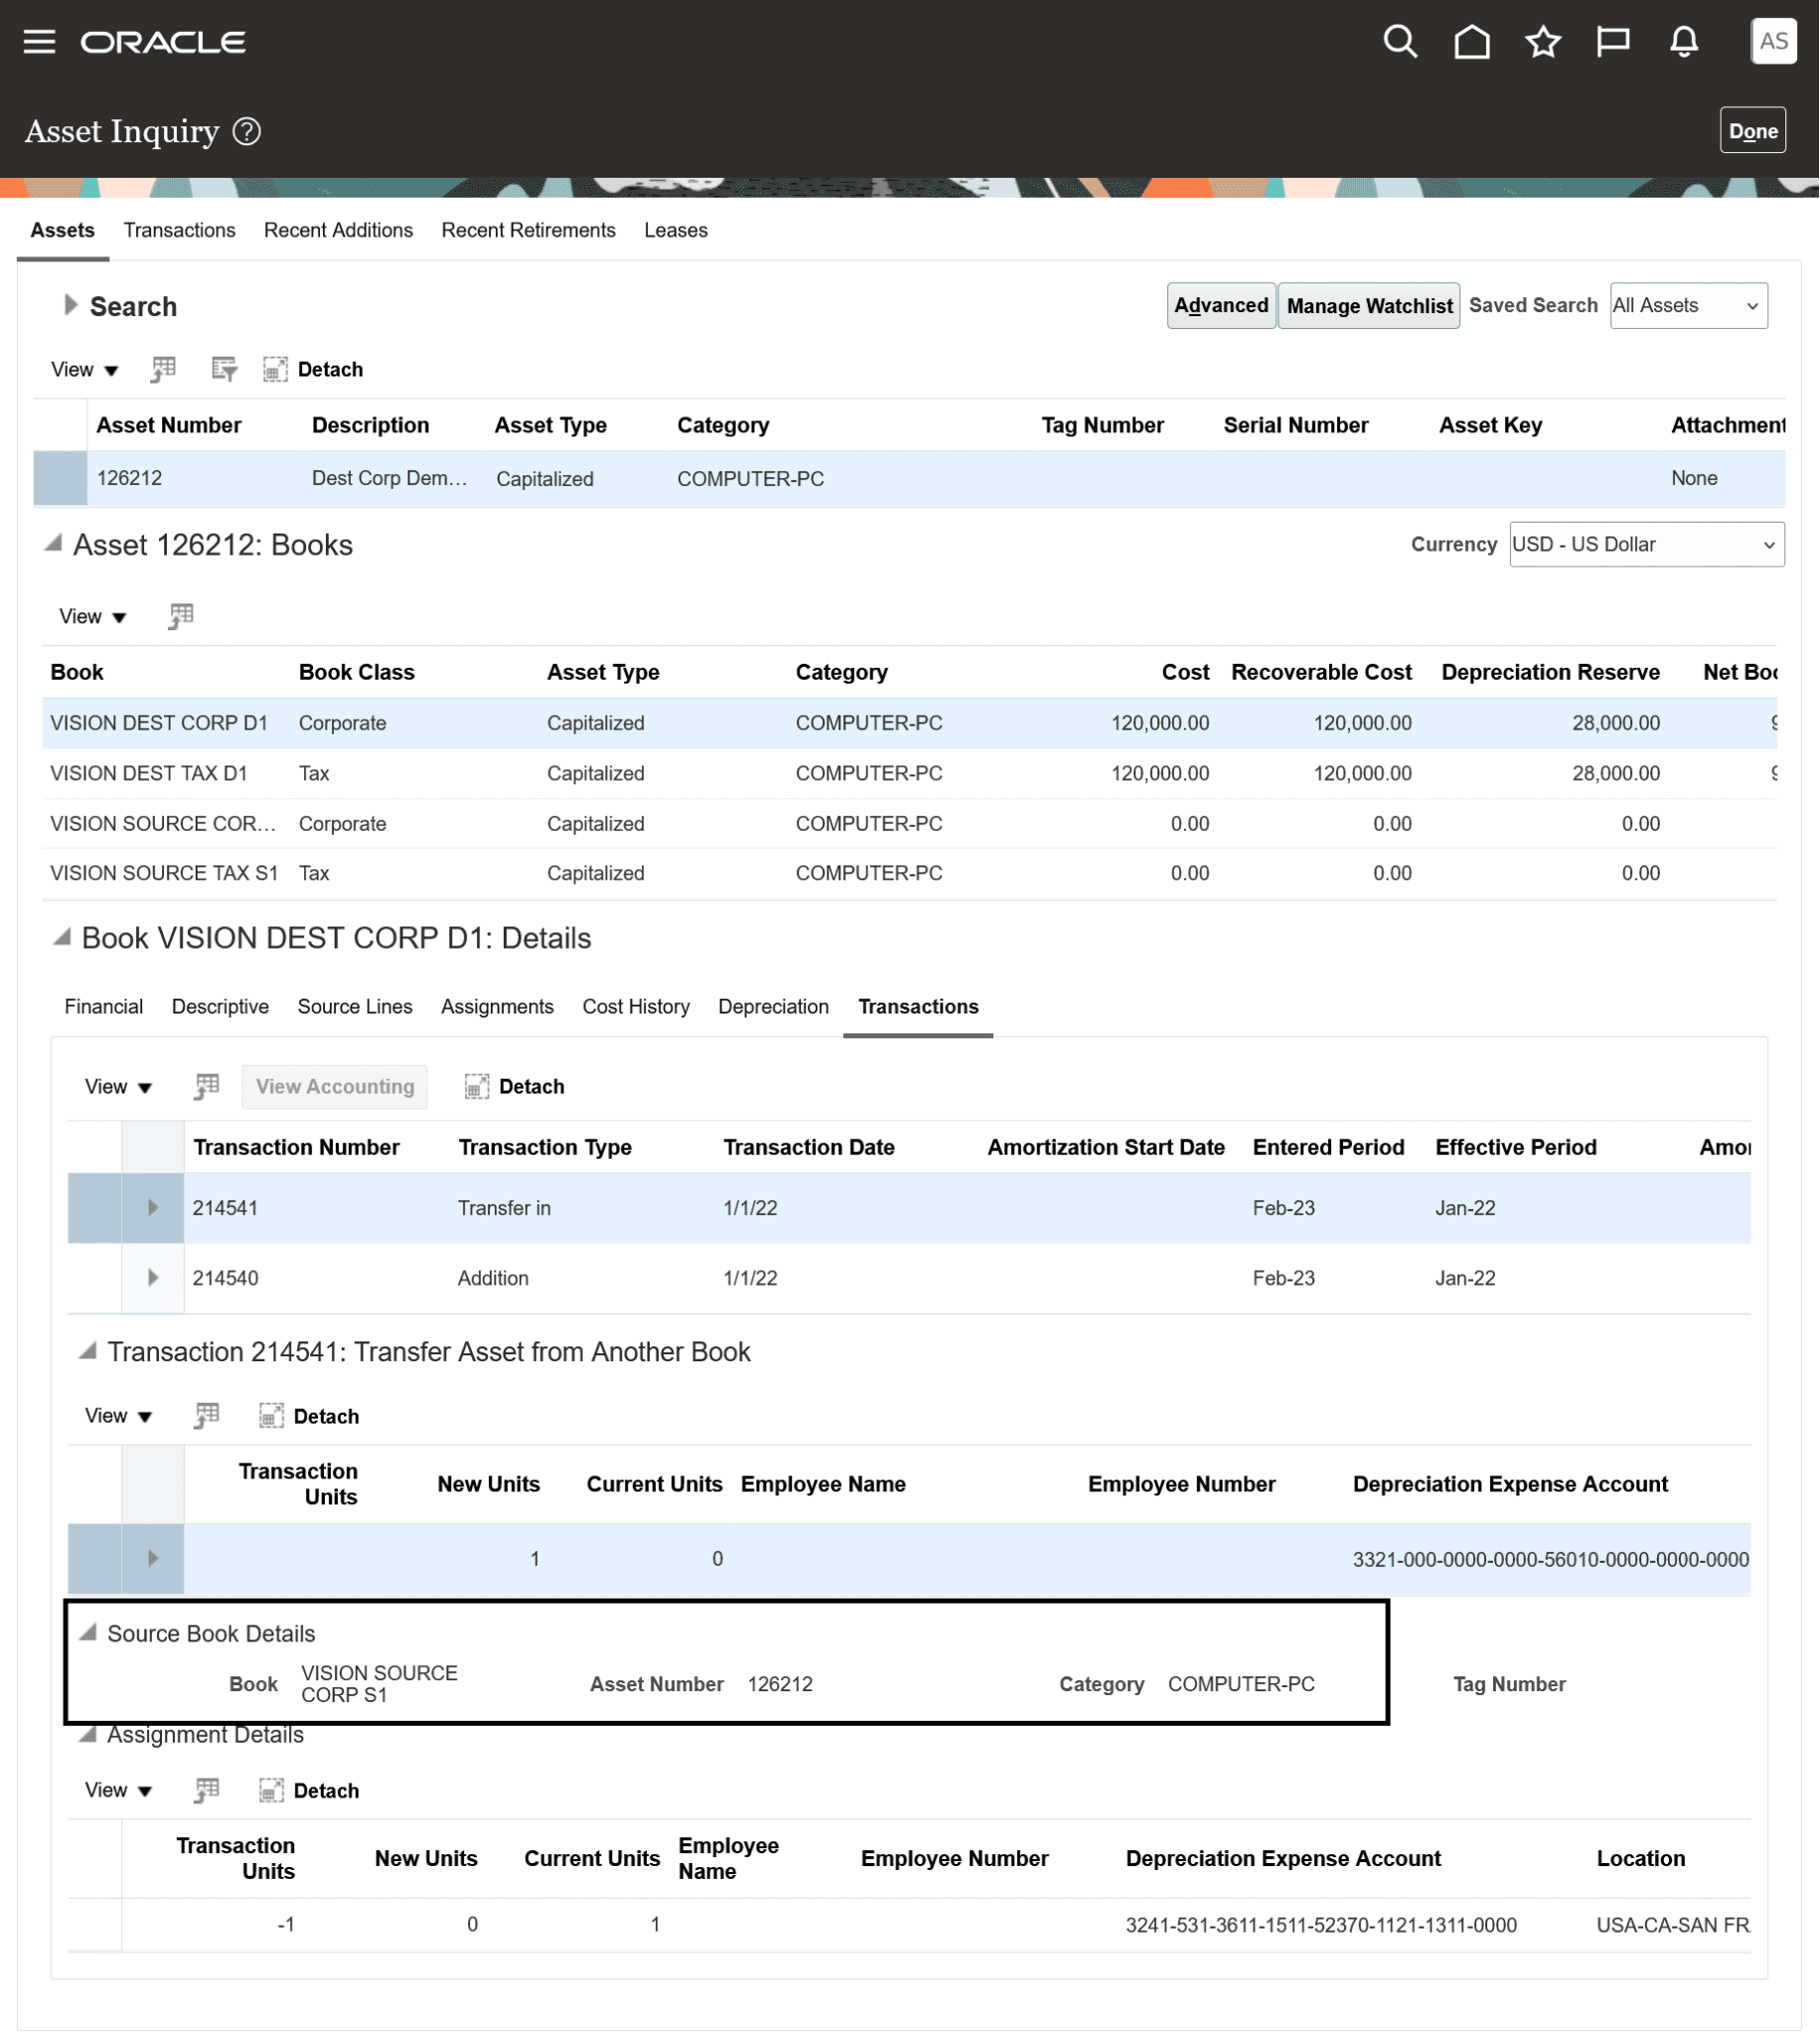Click Done to close Asset Inquiry
The image size is (1820, 2035).
tap(1752, 129)
